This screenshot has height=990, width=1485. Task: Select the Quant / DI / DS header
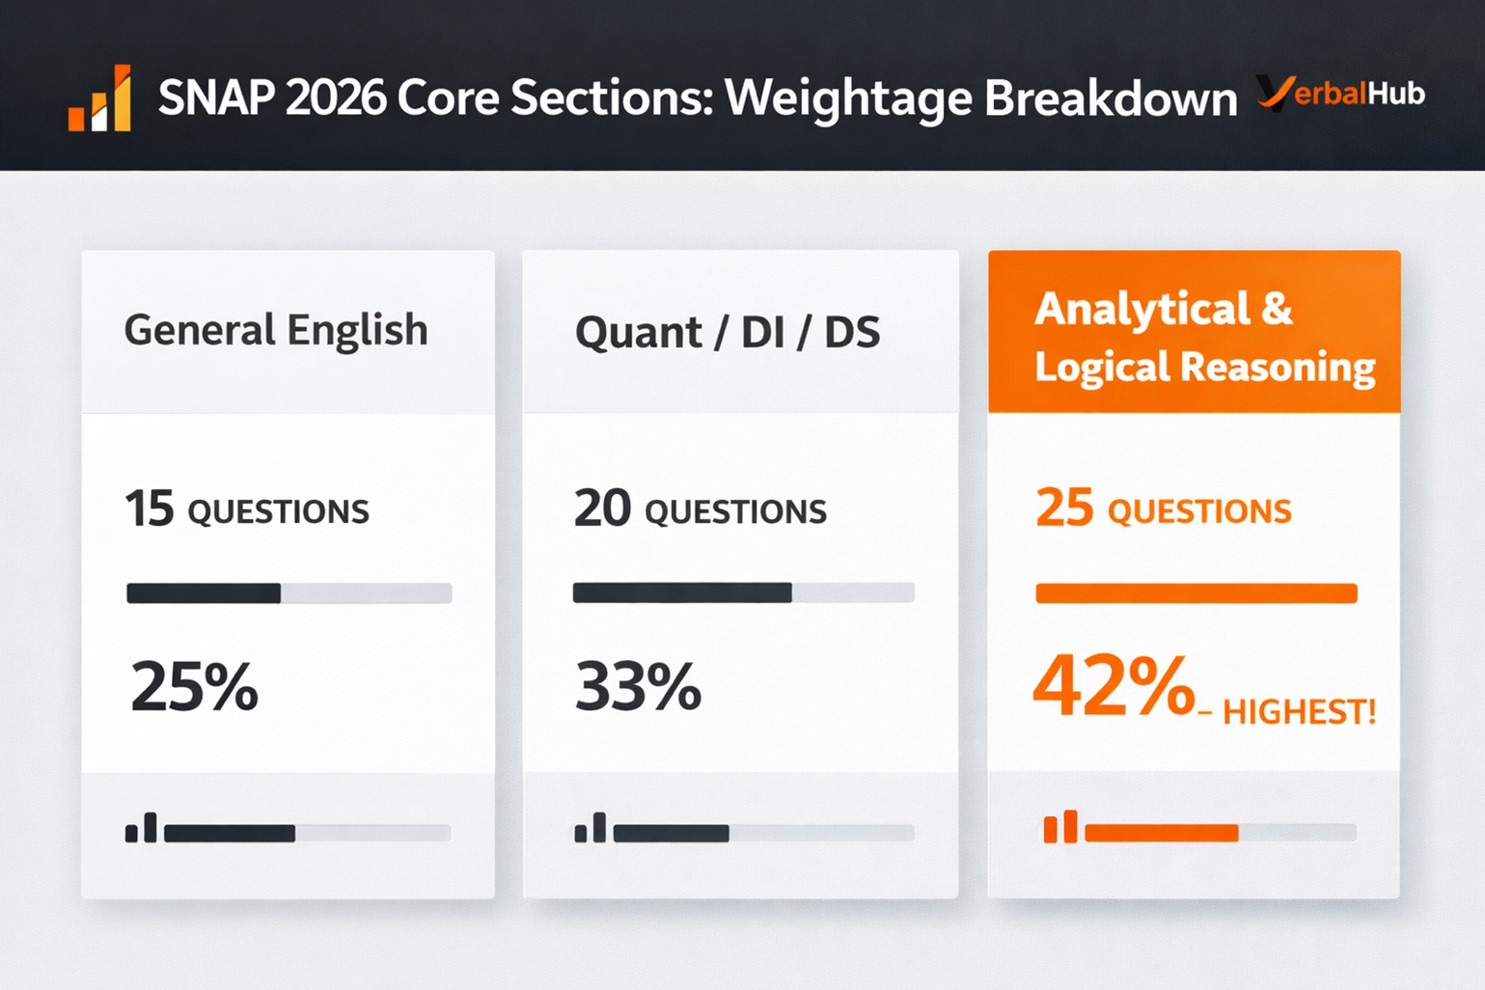727,332
